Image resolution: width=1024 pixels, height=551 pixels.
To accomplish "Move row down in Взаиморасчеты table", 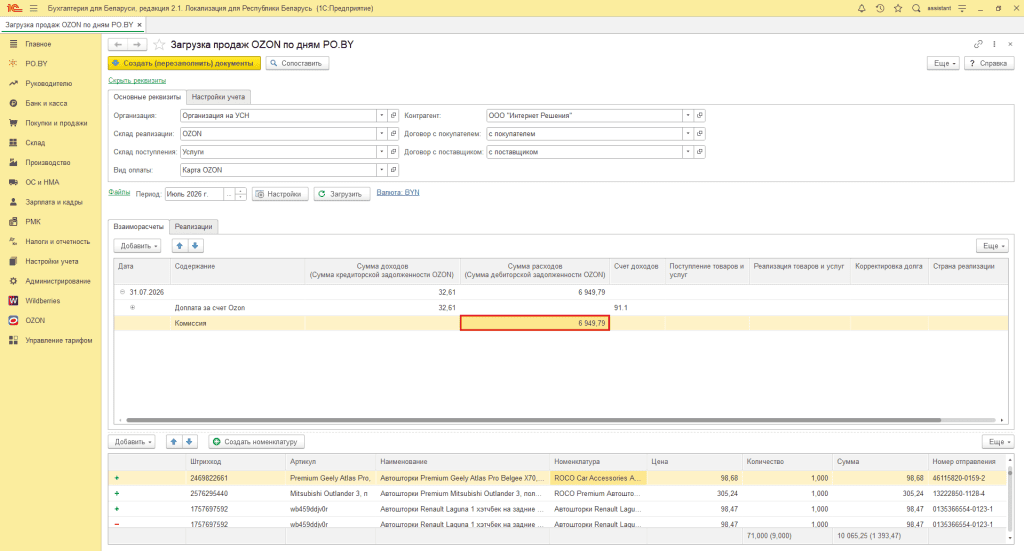I will [x=195, y=246].
